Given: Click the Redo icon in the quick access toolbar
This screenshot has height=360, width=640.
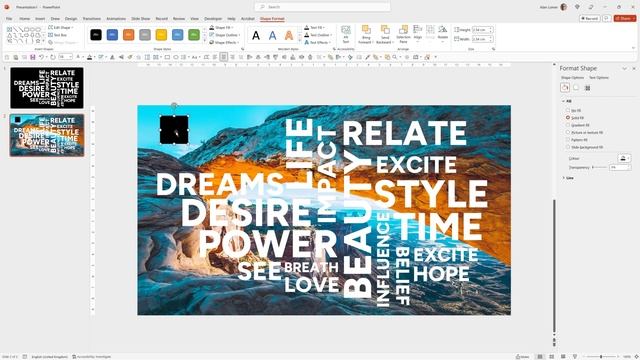Looking at the screenshot, I should (x=53, y=57).
